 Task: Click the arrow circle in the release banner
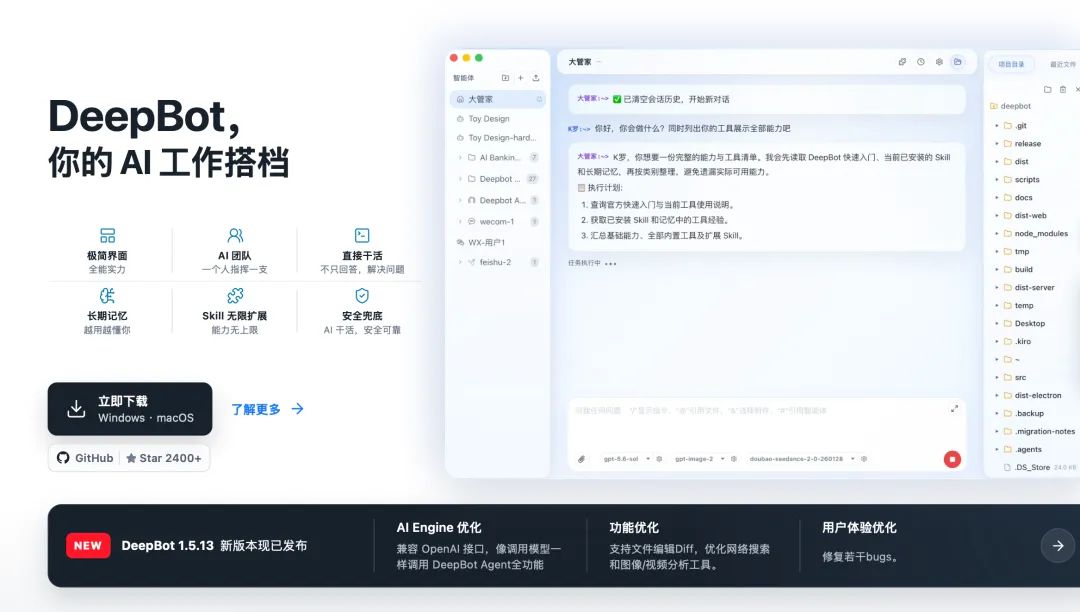(1058, 546)
